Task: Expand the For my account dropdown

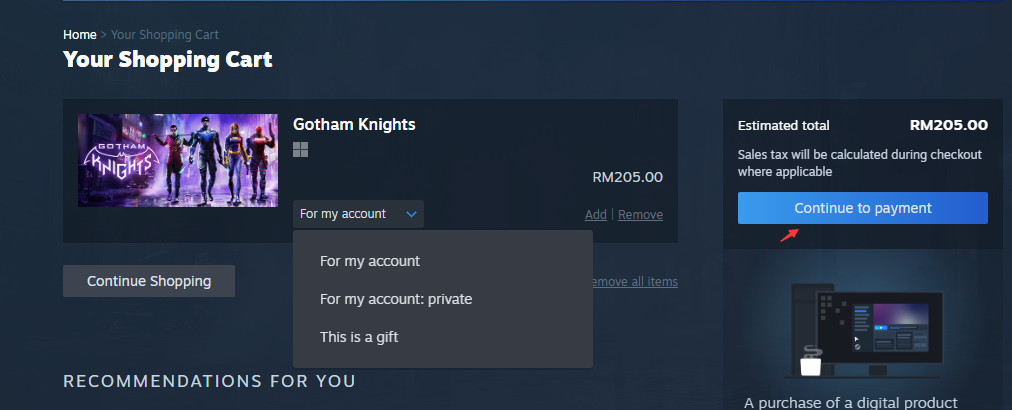Action: click(358, 214)
